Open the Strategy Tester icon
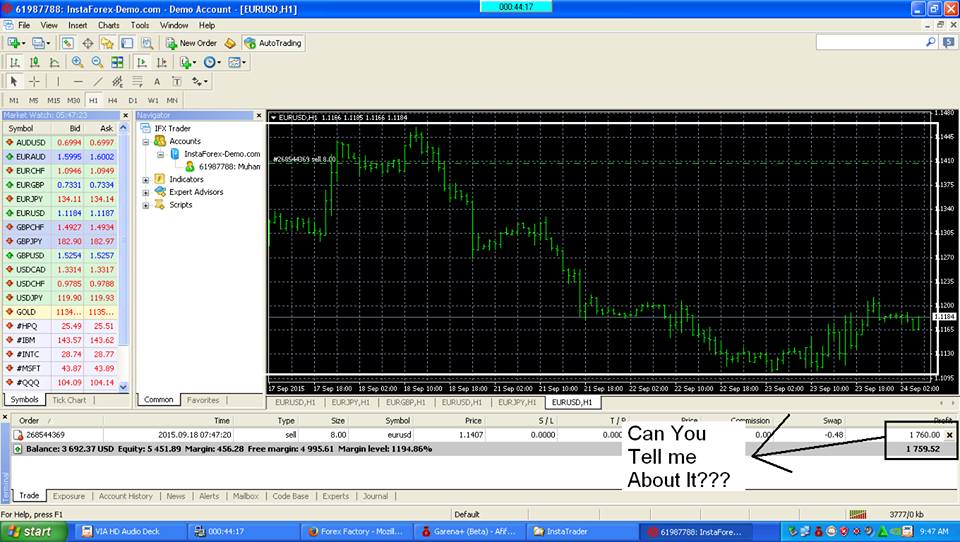 coord(147,43)
